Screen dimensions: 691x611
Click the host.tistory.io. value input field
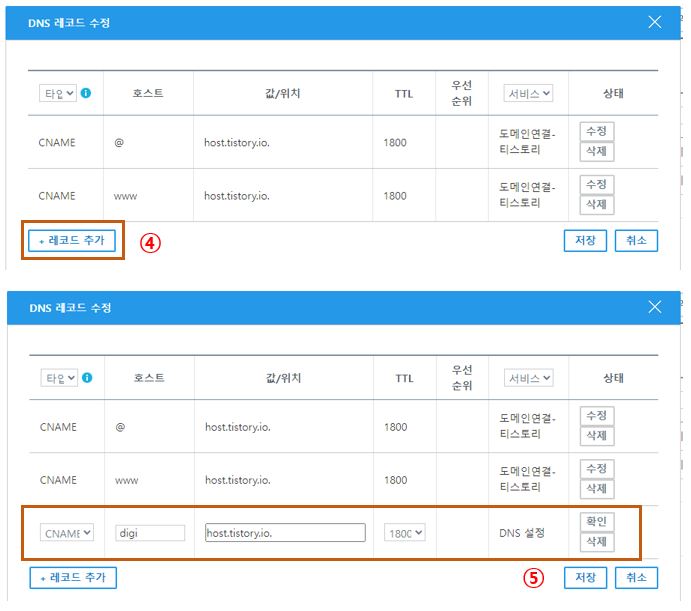285,533
